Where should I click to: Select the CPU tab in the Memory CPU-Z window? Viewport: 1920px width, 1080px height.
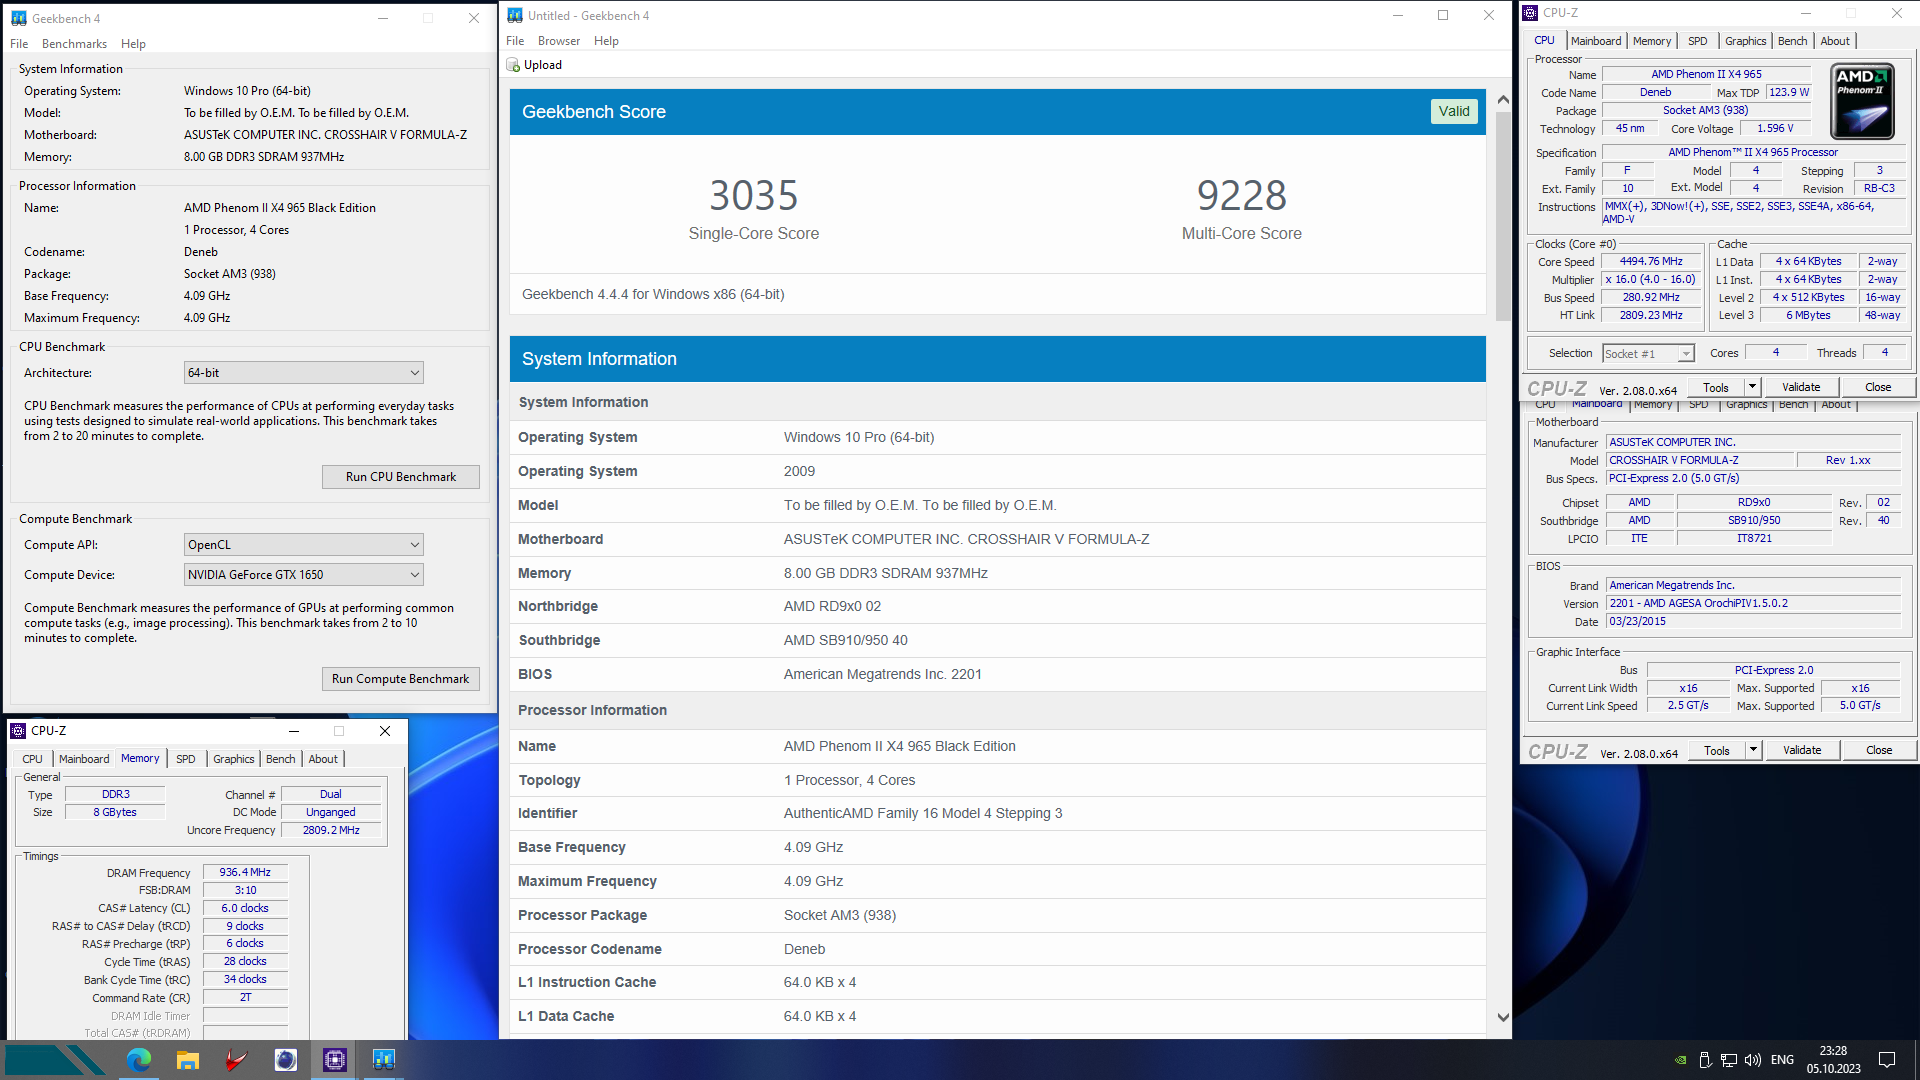(32, 759)
